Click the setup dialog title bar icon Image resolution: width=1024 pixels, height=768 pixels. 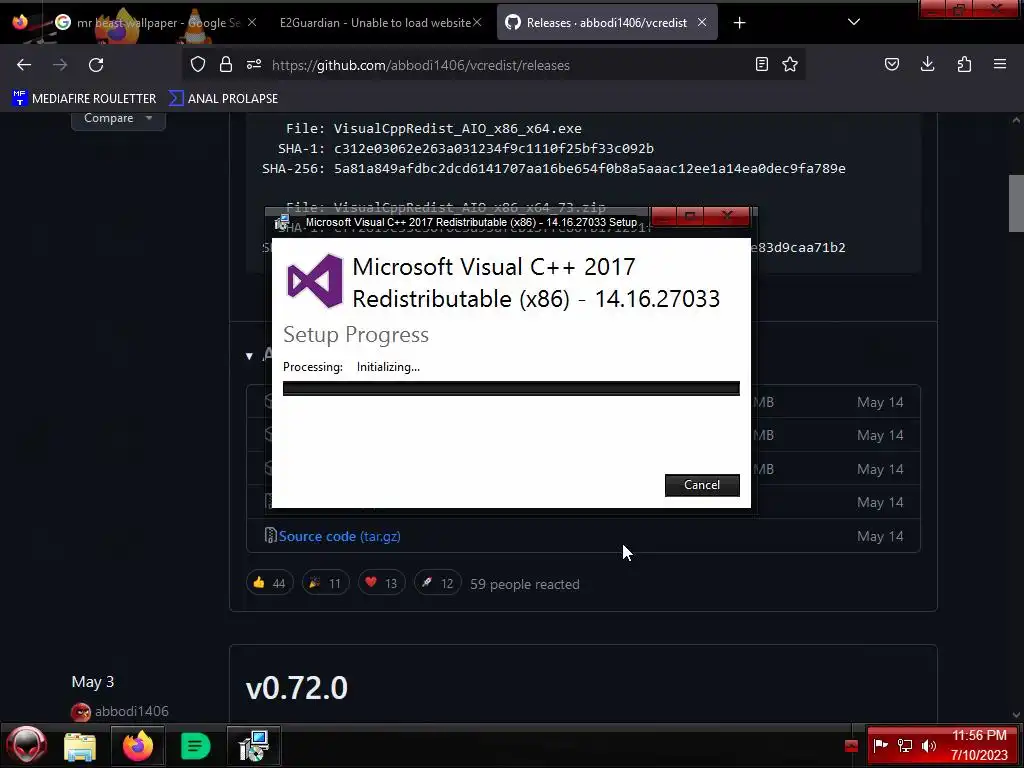coord(282,222)
